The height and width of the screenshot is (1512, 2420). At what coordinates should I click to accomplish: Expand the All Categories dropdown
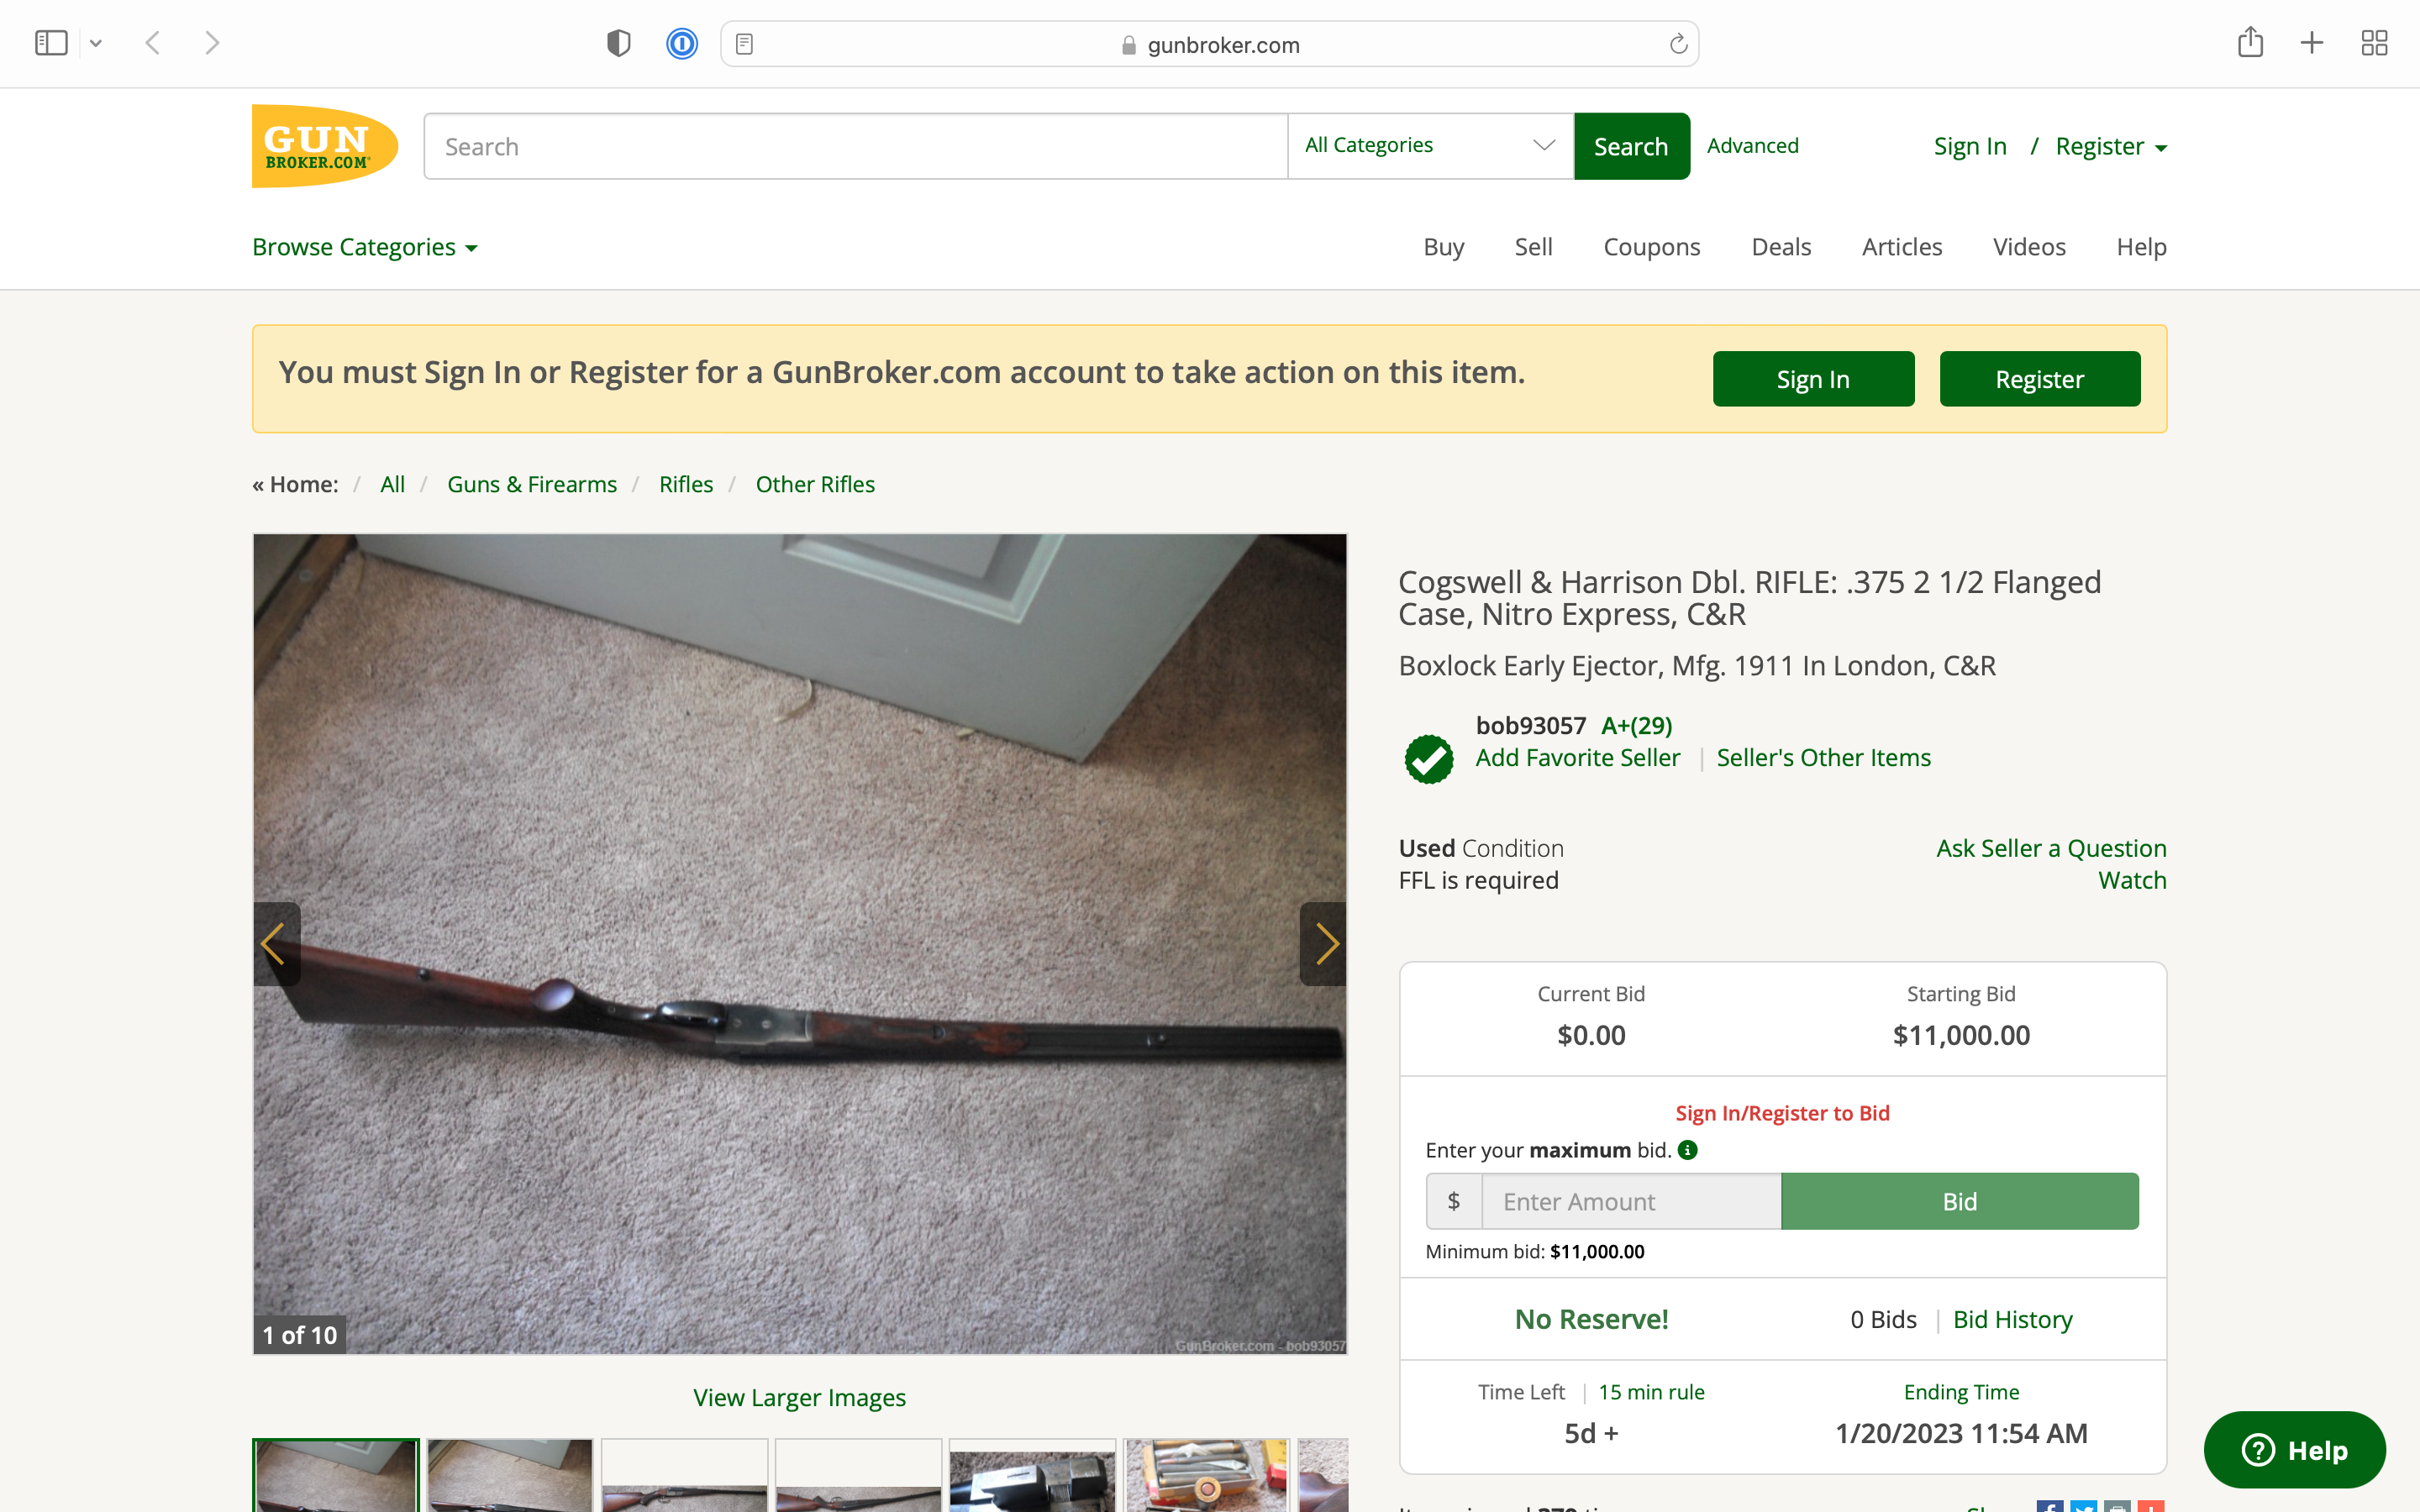(x=1430, y=146)
